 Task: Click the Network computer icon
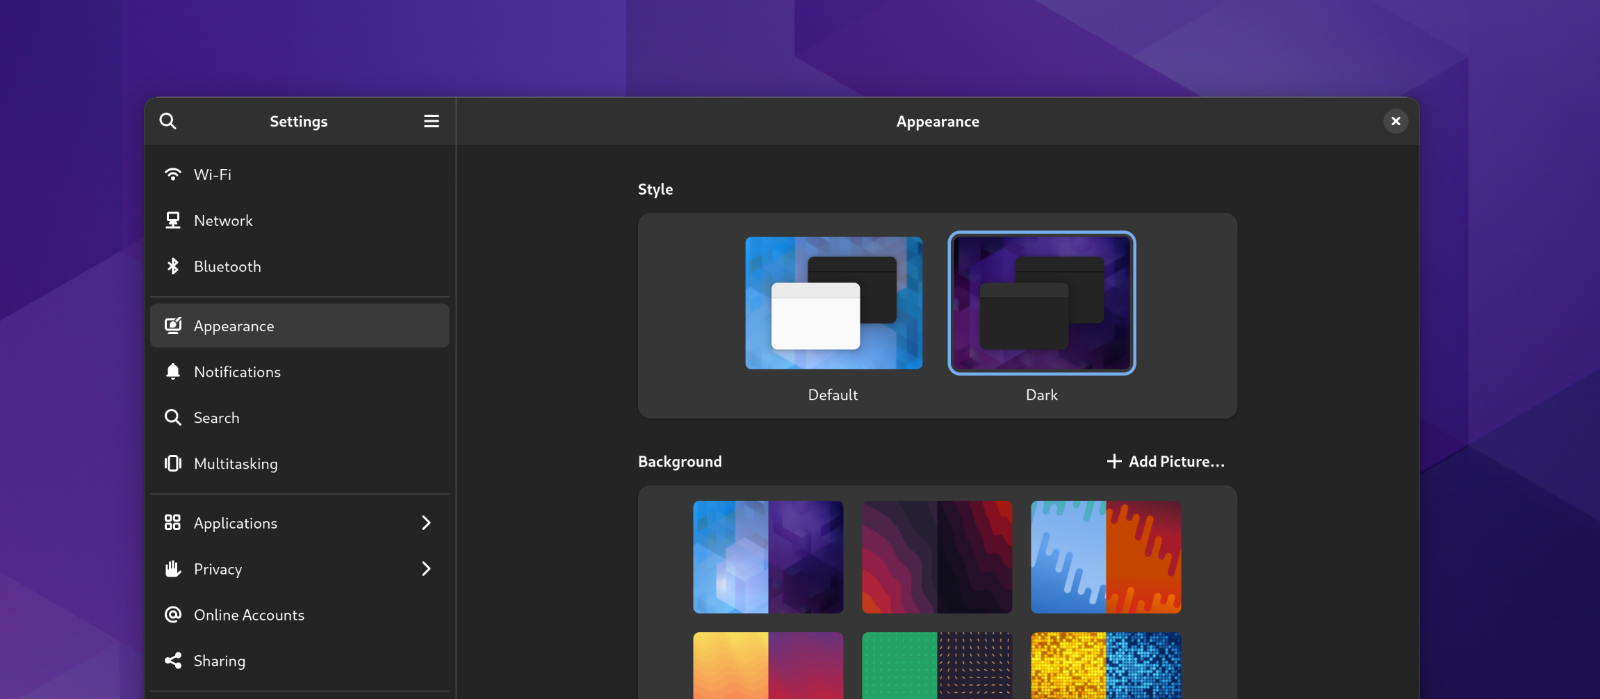tap(173, 220)
